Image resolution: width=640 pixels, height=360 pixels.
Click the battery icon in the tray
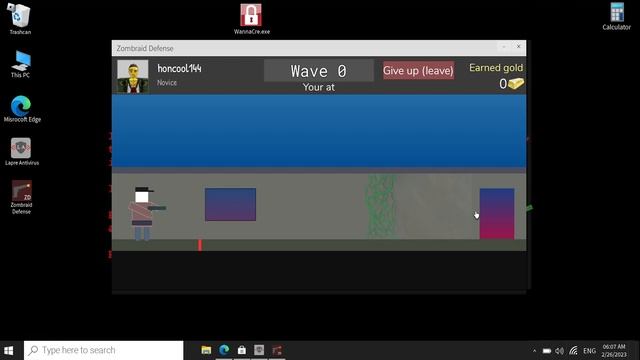547,351
